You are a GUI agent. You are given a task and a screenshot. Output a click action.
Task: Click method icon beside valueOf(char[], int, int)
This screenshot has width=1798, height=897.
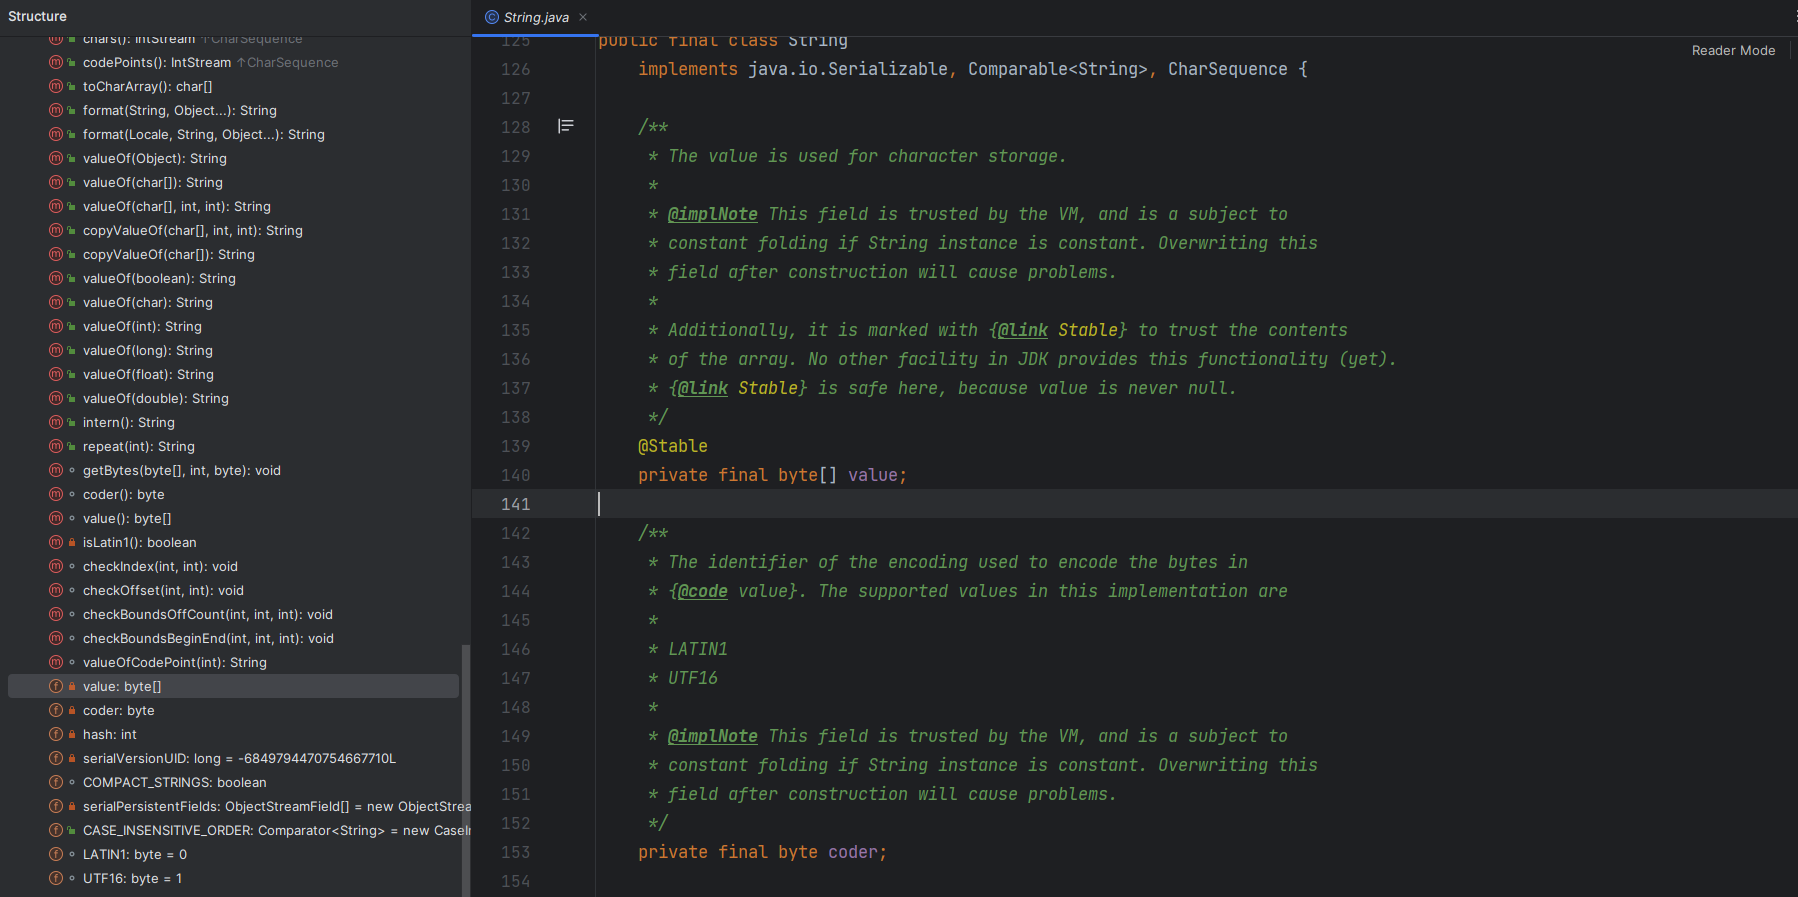click(56, 206)
